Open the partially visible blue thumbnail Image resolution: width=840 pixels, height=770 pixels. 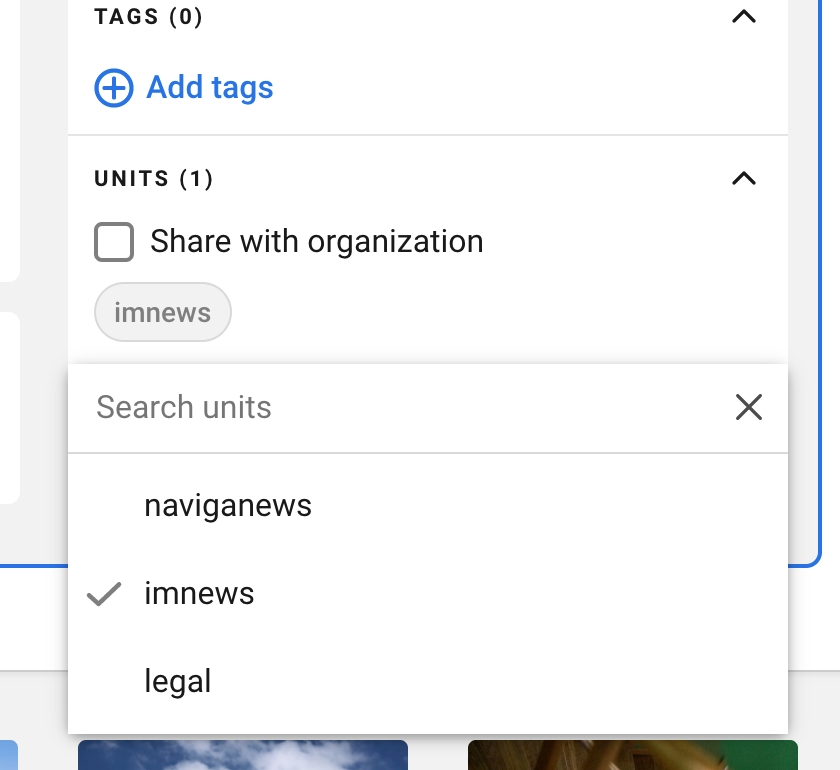coord(8,755)
